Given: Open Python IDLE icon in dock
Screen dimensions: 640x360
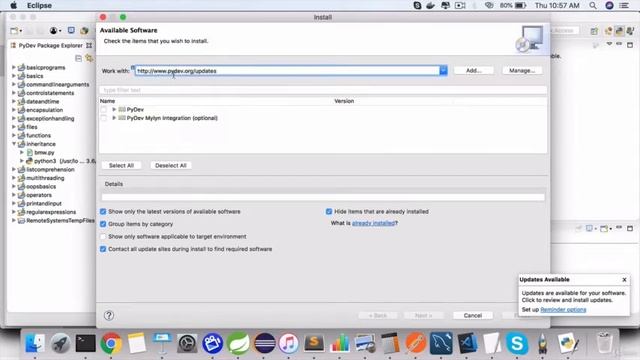Looking at the screenshot, I should tap(568, 343).
